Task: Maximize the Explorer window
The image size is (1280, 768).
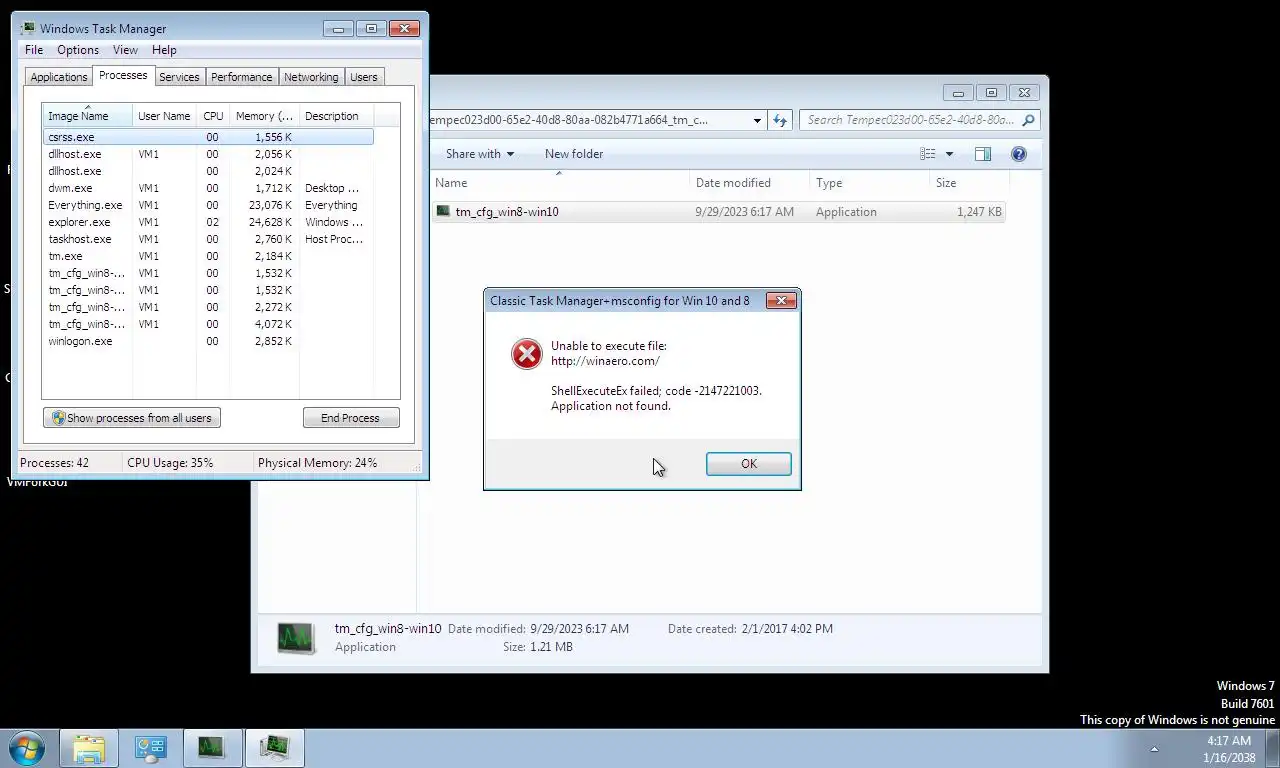Action: (991, 93)
